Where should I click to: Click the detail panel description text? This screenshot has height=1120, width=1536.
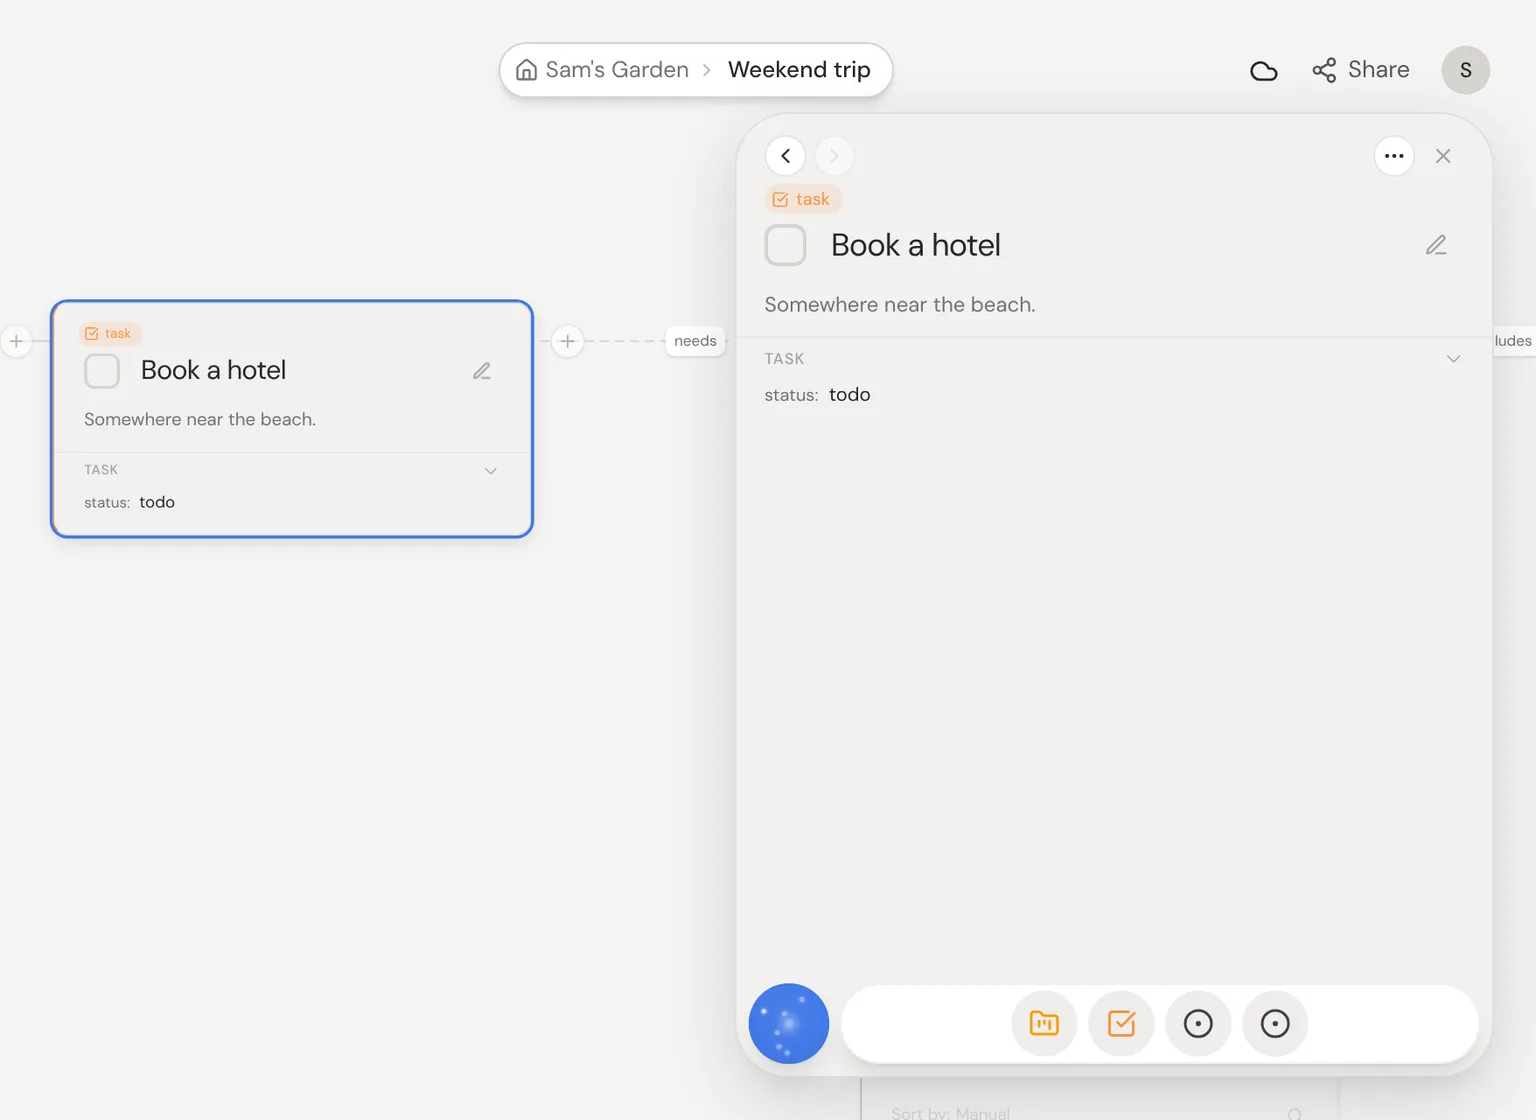coord(900,305)
